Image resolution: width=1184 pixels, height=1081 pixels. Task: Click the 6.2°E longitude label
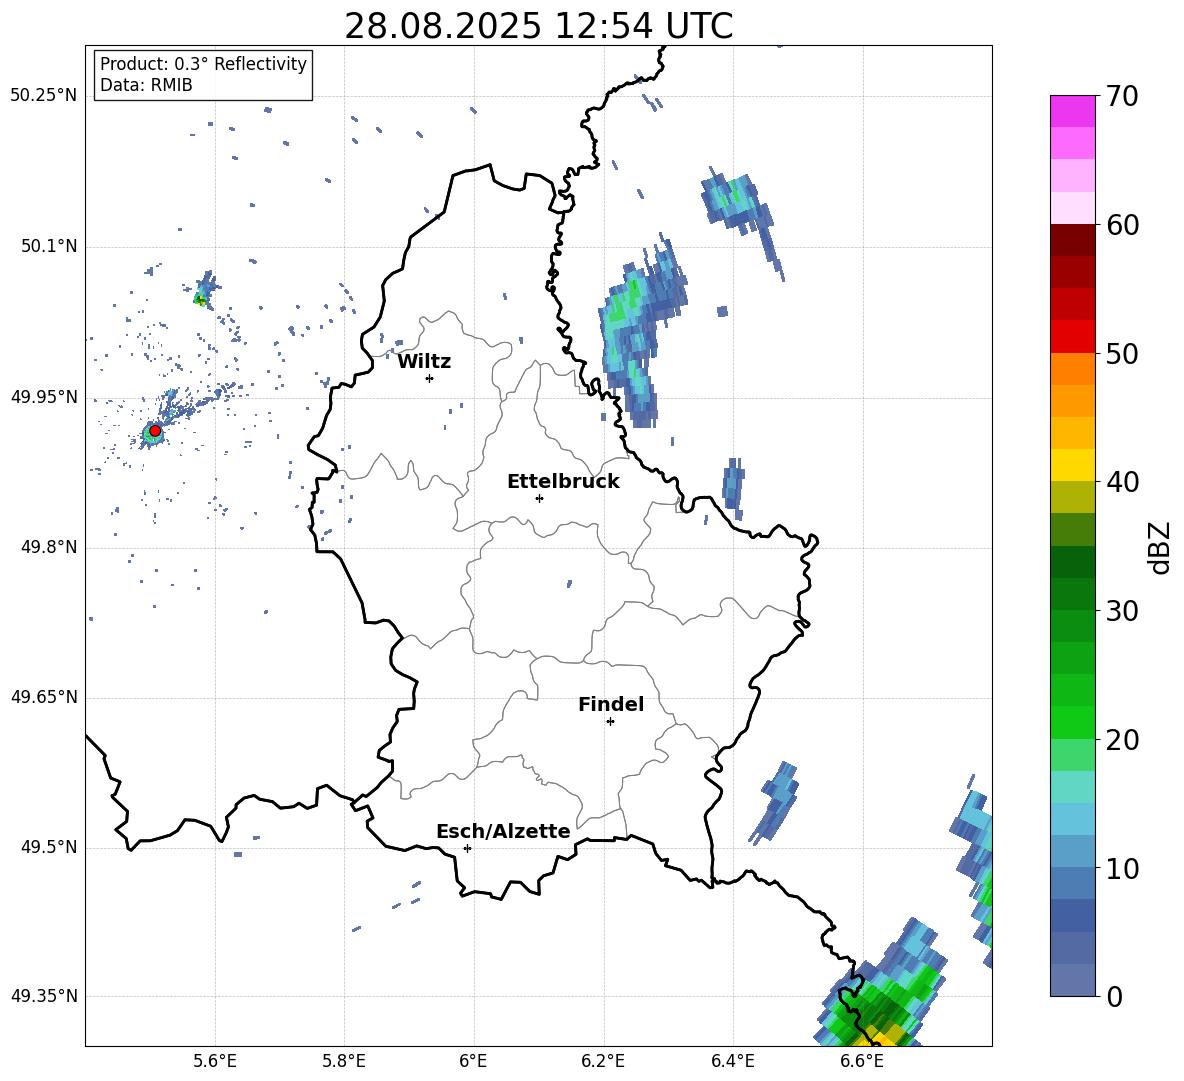pos(603,1061)
